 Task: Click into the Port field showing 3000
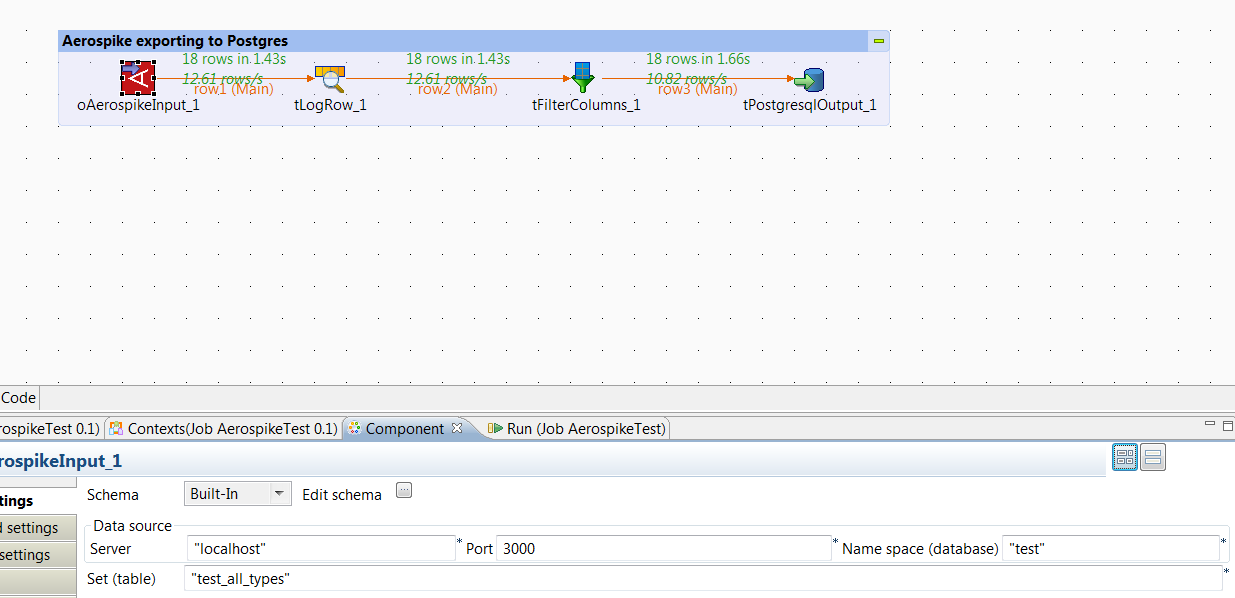pos(663,548)
